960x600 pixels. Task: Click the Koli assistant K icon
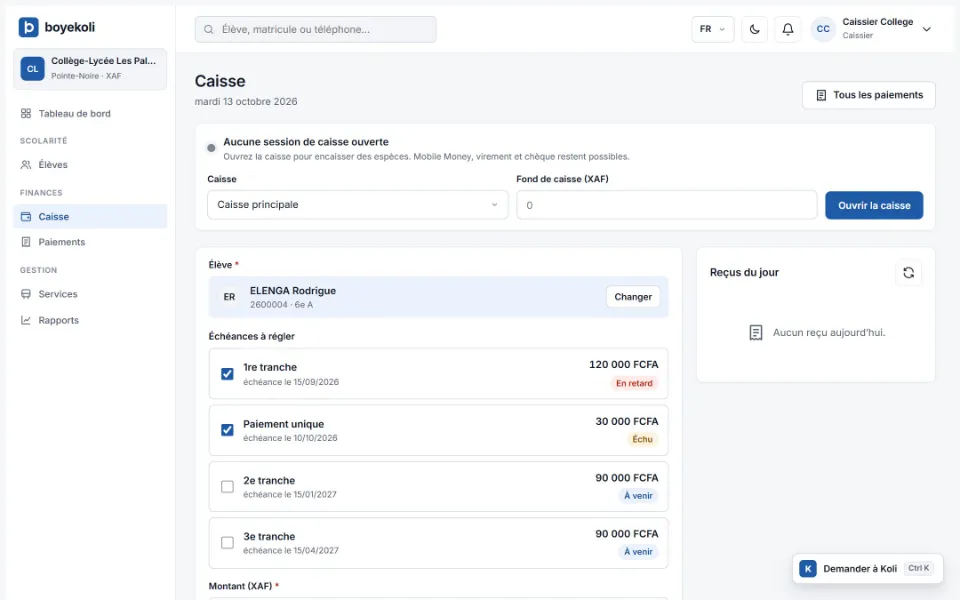808,569
